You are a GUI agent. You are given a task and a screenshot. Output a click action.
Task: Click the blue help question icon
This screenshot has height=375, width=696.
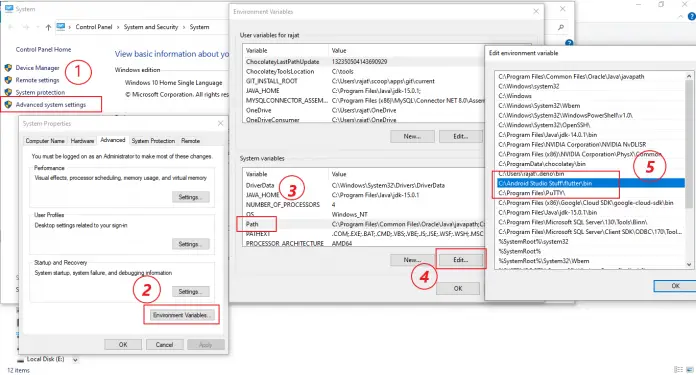tap(691, 16)
